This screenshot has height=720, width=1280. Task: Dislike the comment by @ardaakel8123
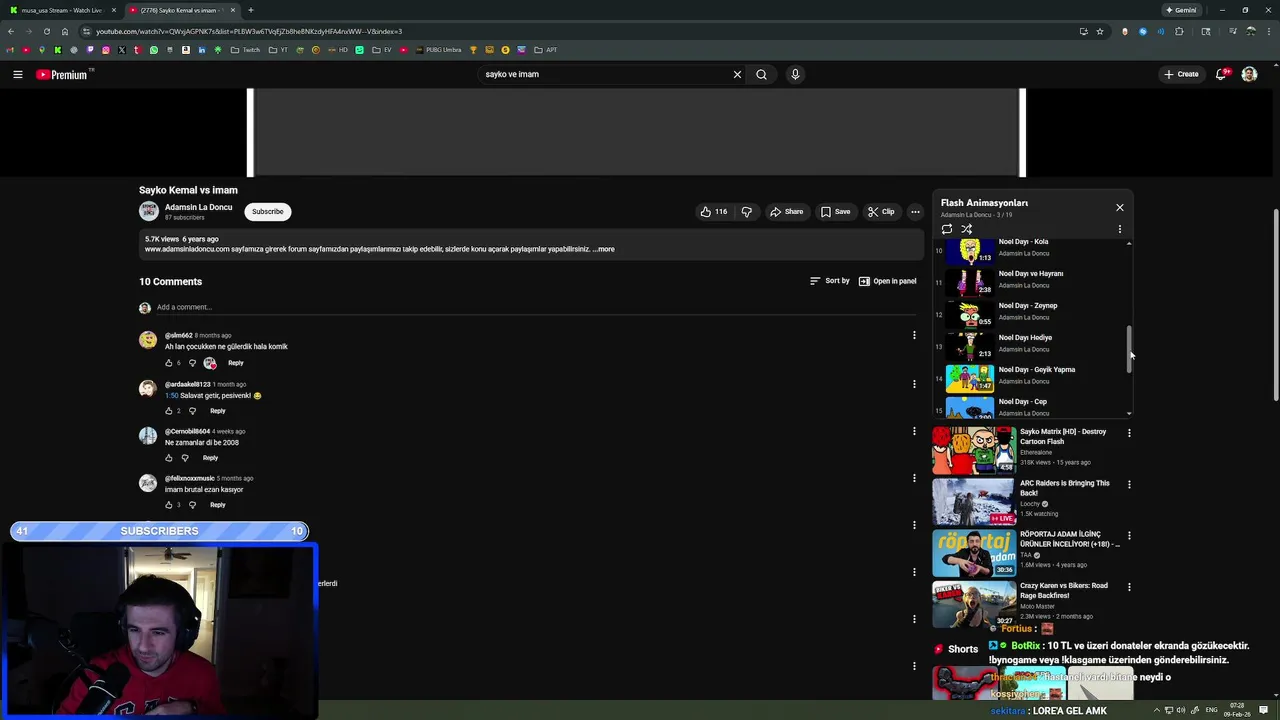pyautogui.click(x=193, y=411)
